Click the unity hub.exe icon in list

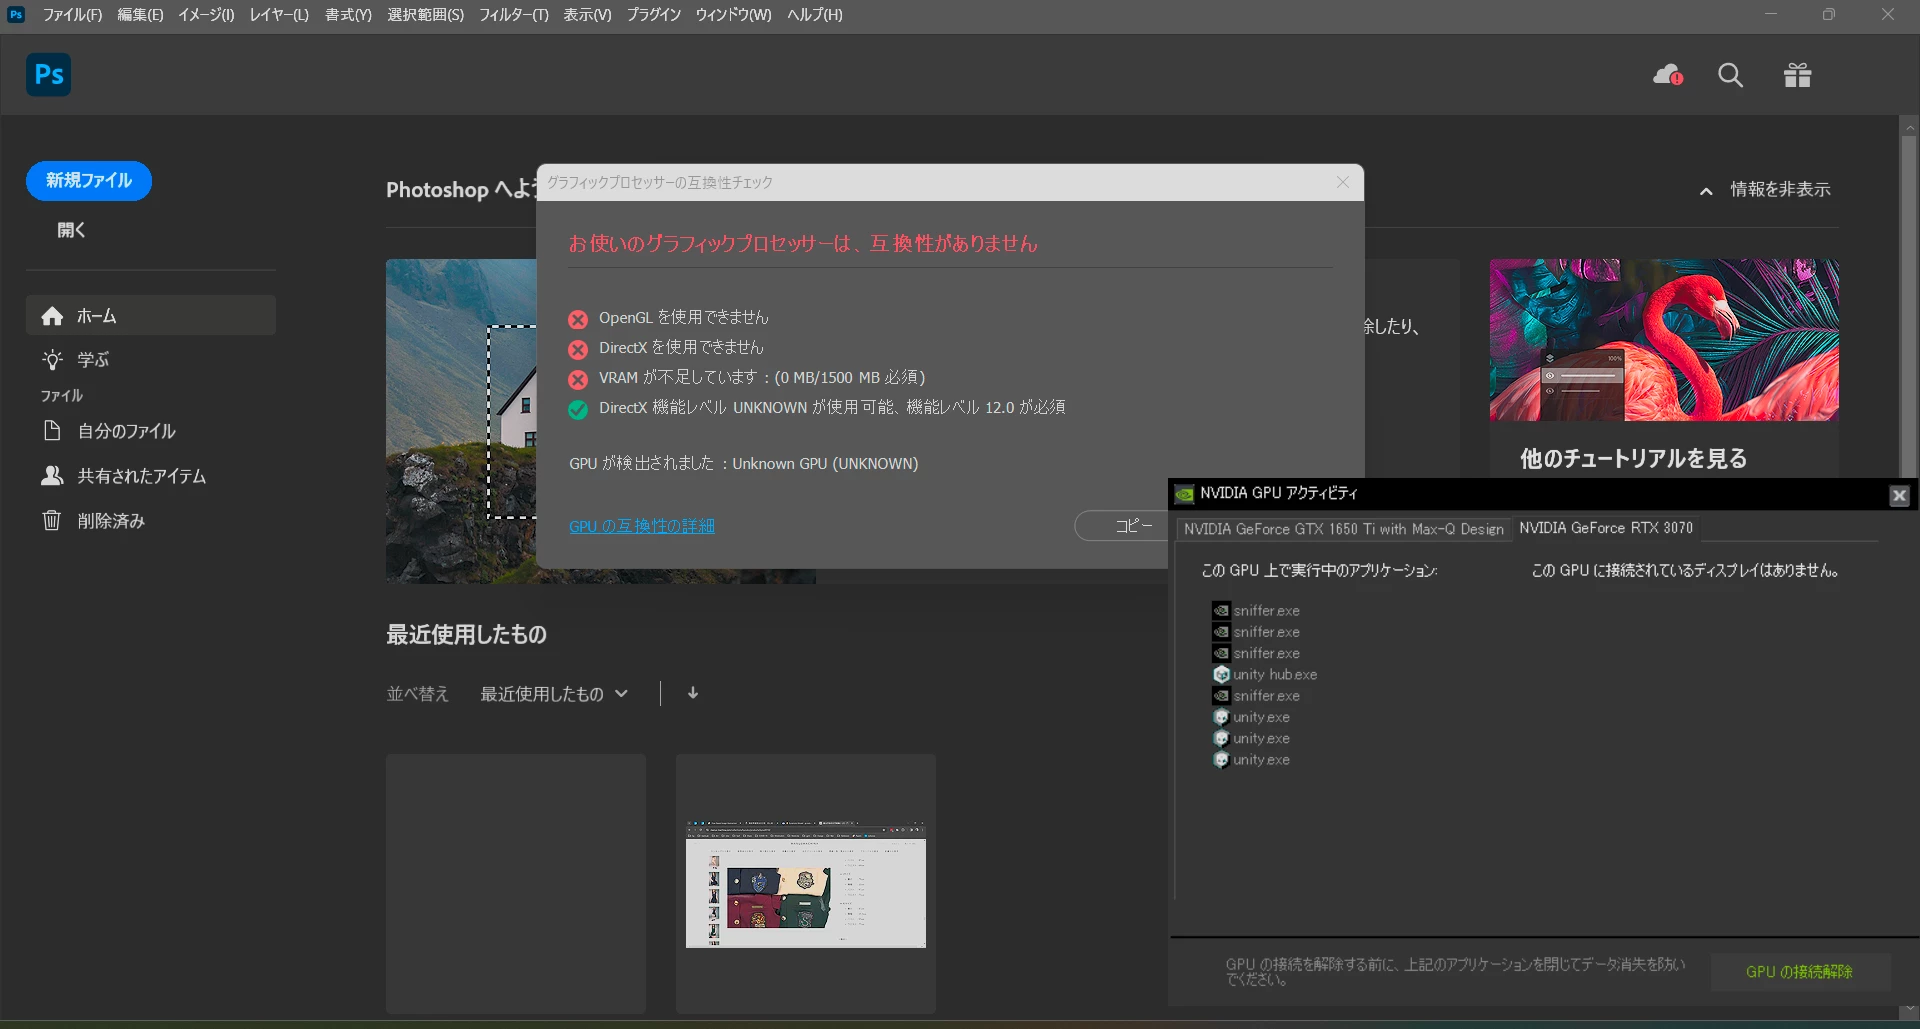(x=1221, y=675)
